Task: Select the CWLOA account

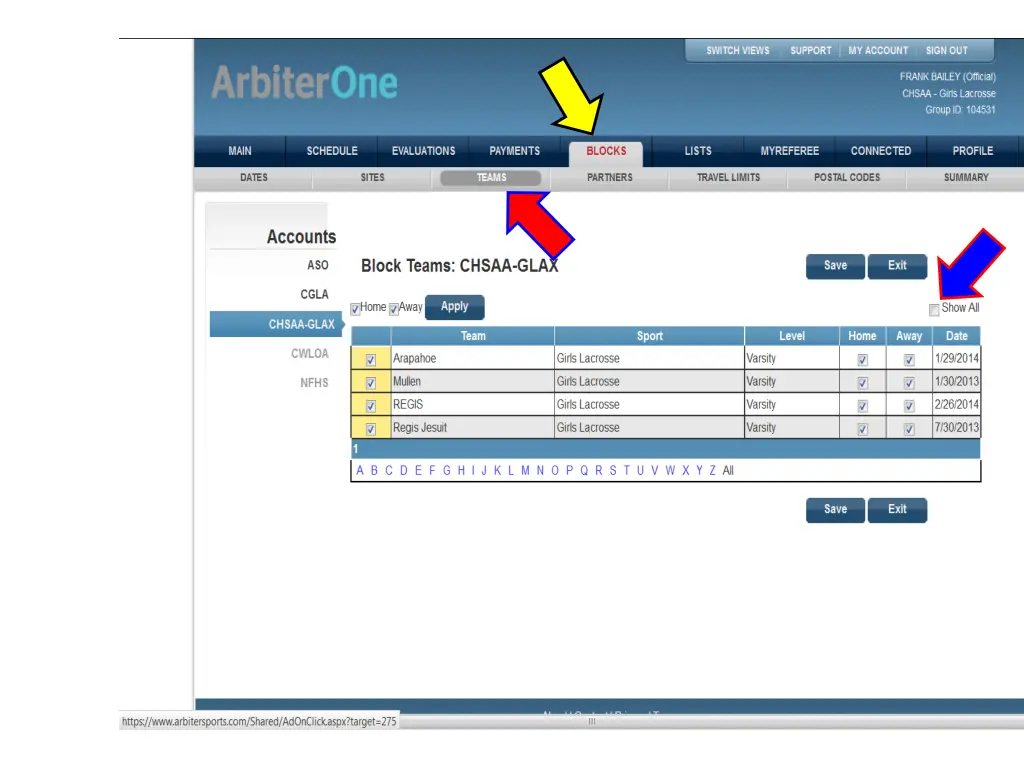Action: 310,353
